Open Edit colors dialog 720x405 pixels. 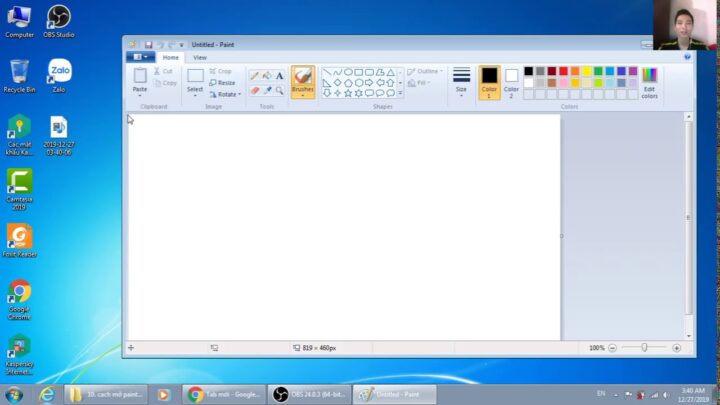click(x=649, y=83)
